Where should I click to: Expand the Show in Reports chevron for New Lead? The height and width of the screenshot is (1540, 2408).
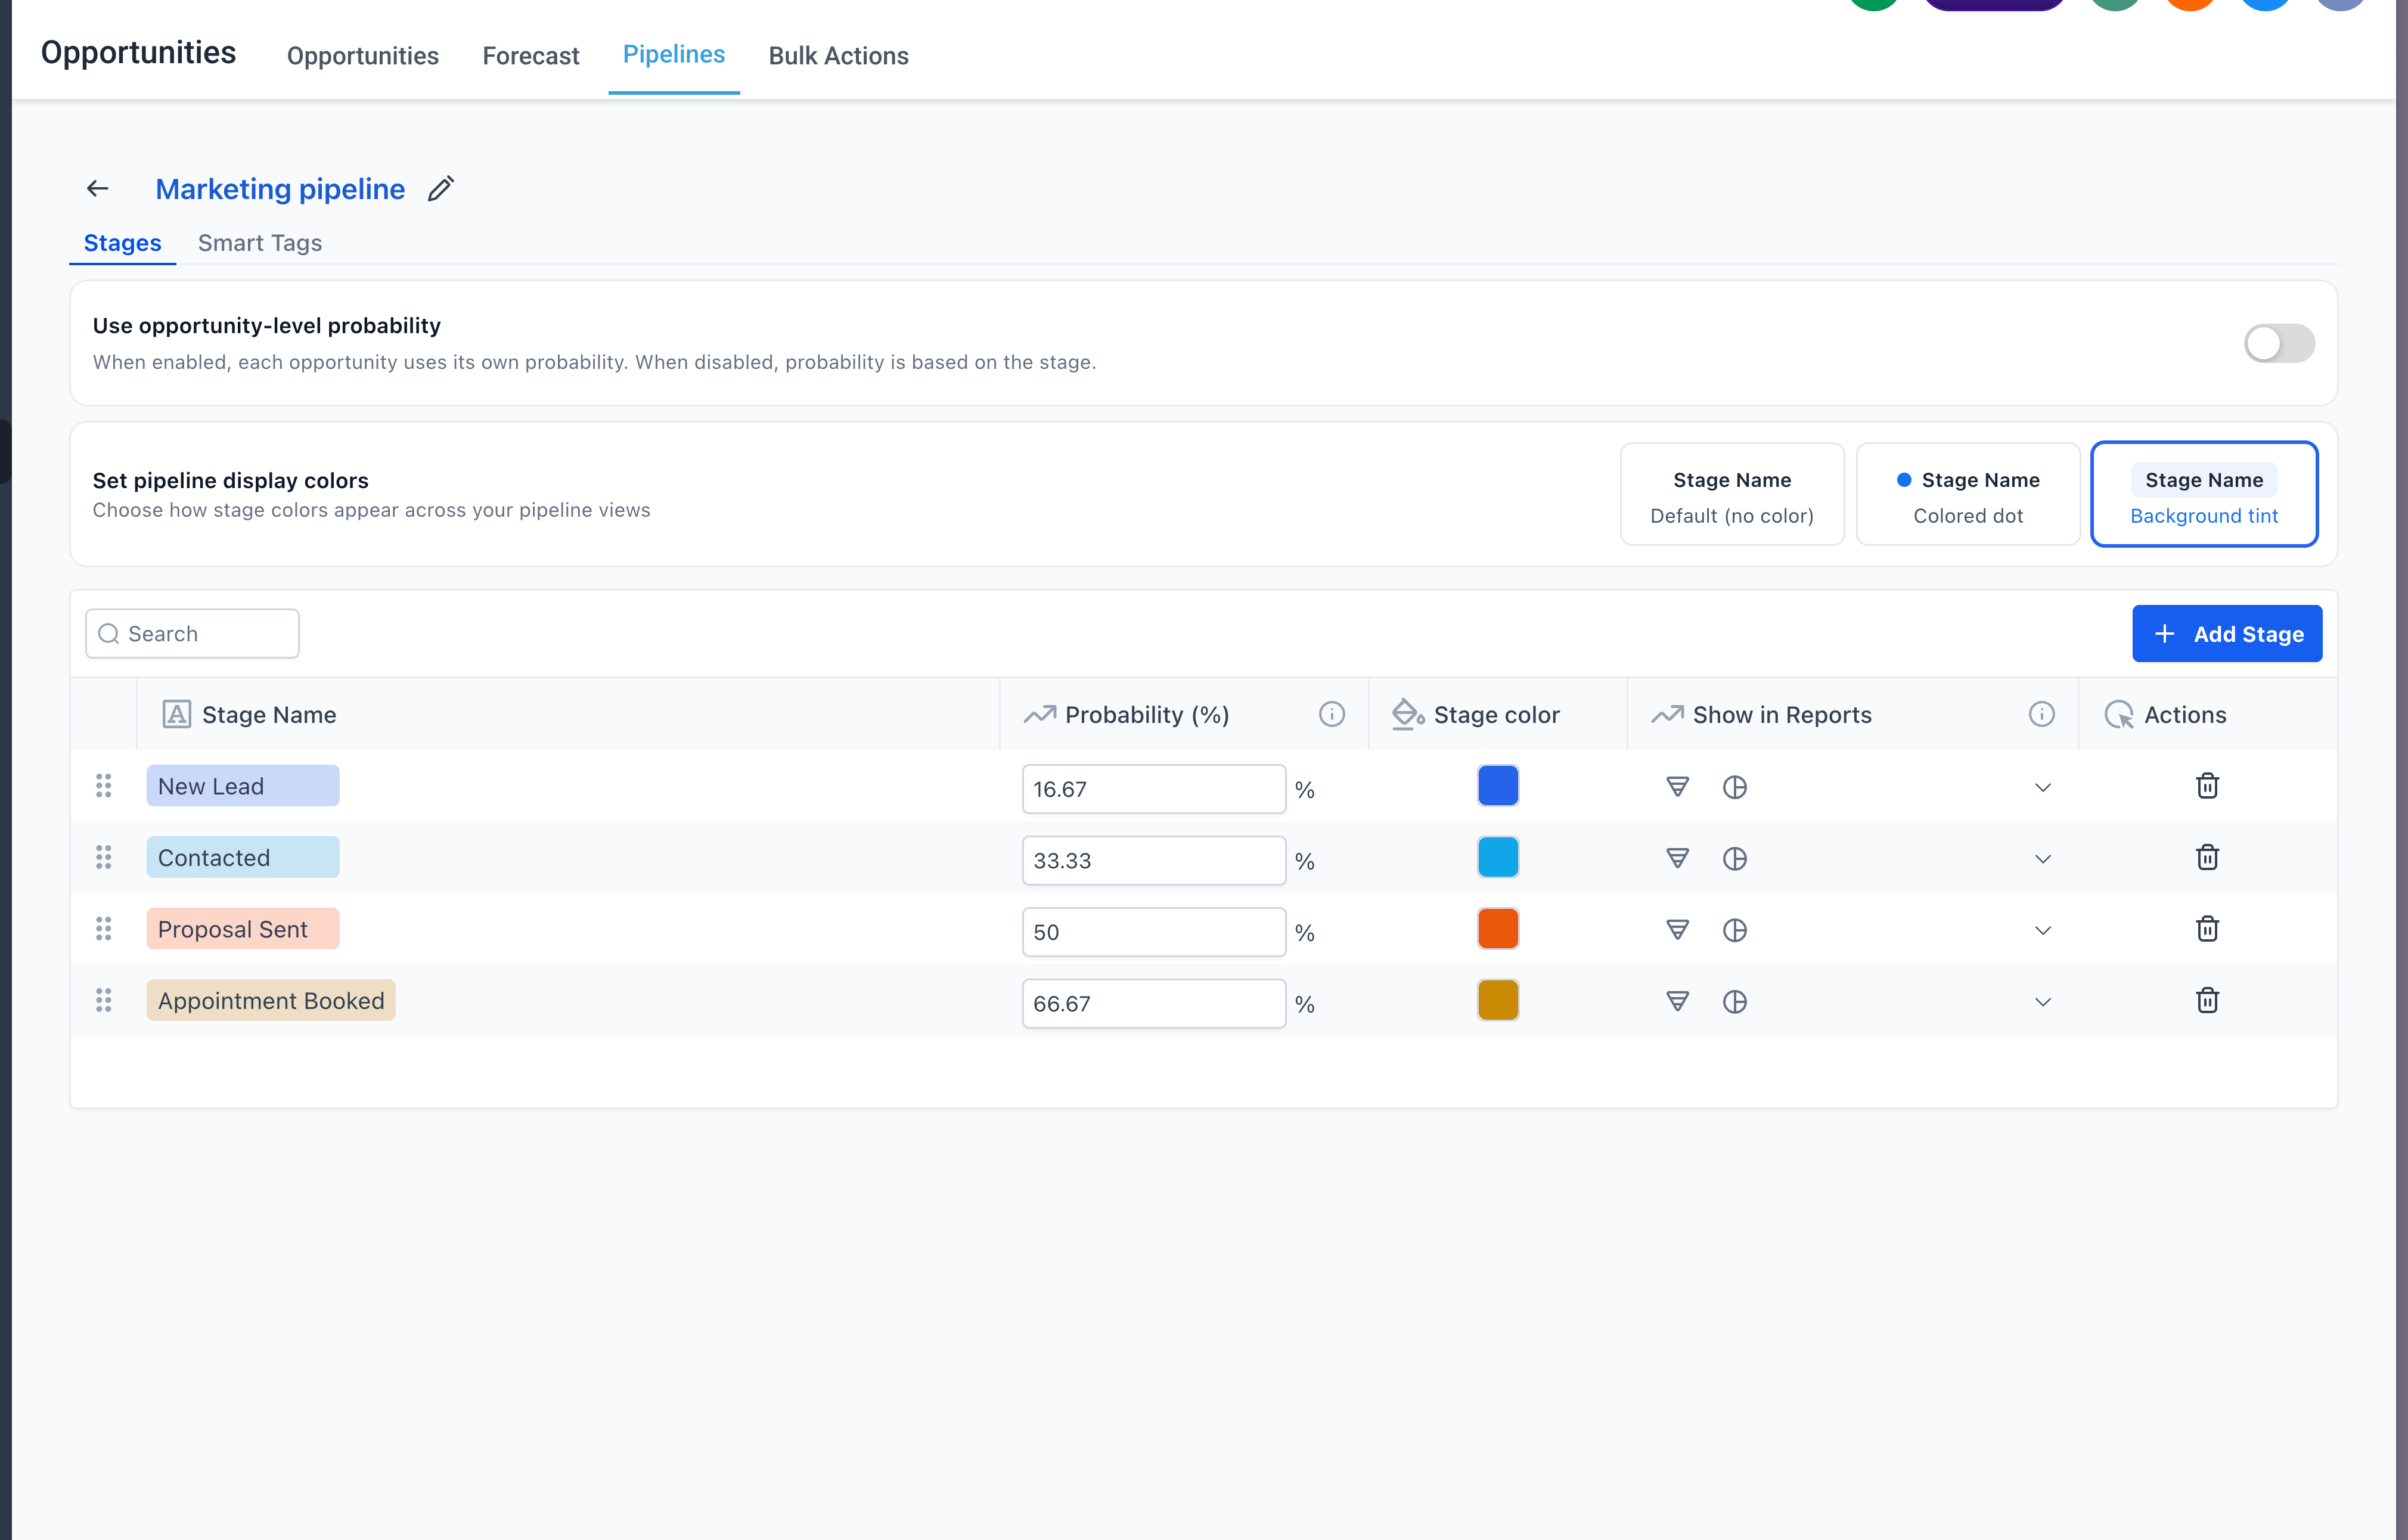pos(2043,787)
